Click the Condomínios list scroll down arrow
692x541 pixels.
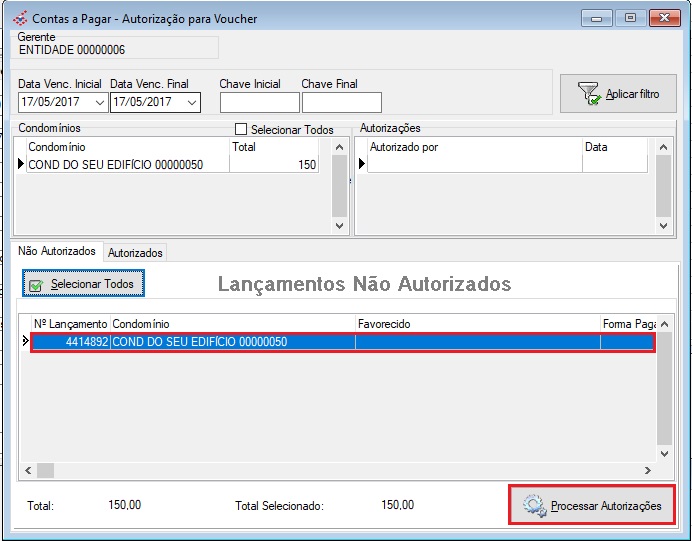[x=339, y=226]
